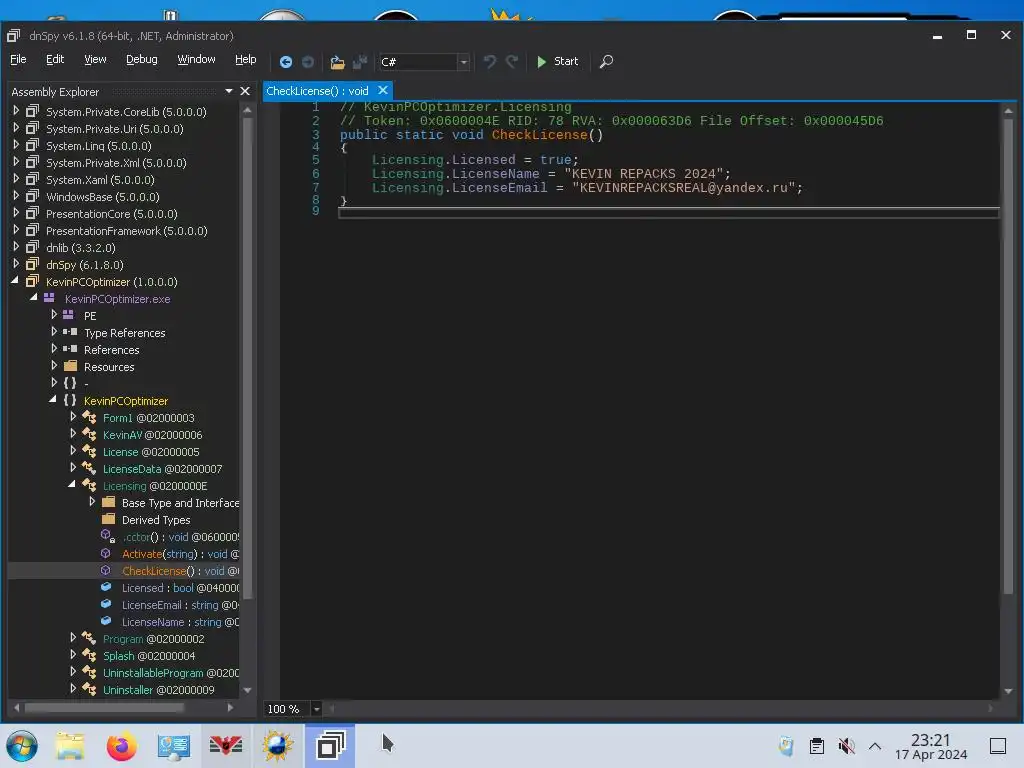Click the Derived Types folder icon
The height and width of the screenshot is (768, 1024).
108,519
